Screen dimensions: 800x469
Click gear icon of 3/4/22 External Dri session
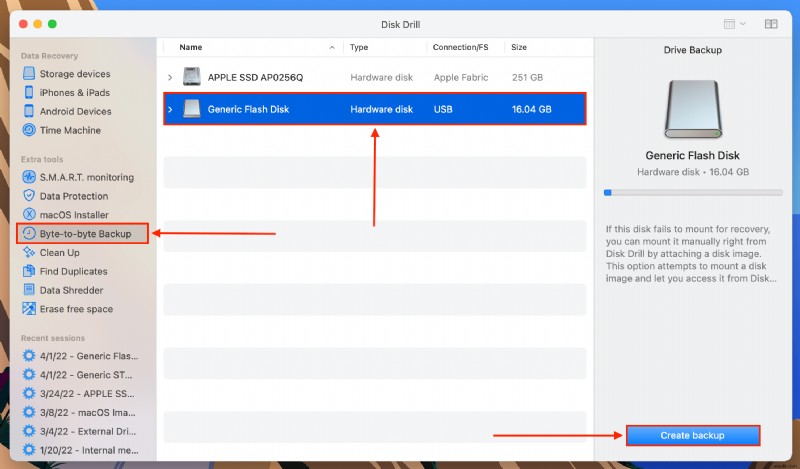[29, 431]
